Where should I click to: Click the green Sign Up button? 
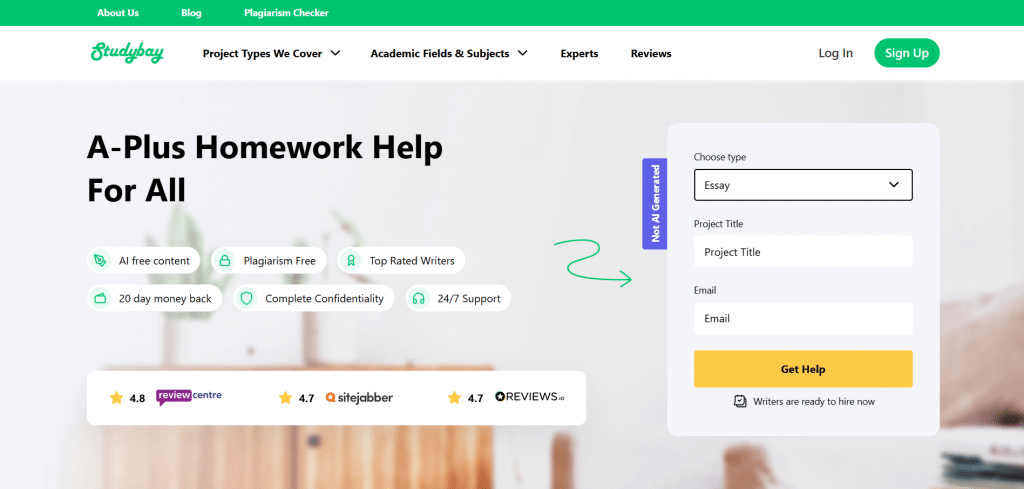tap(906, 53)
